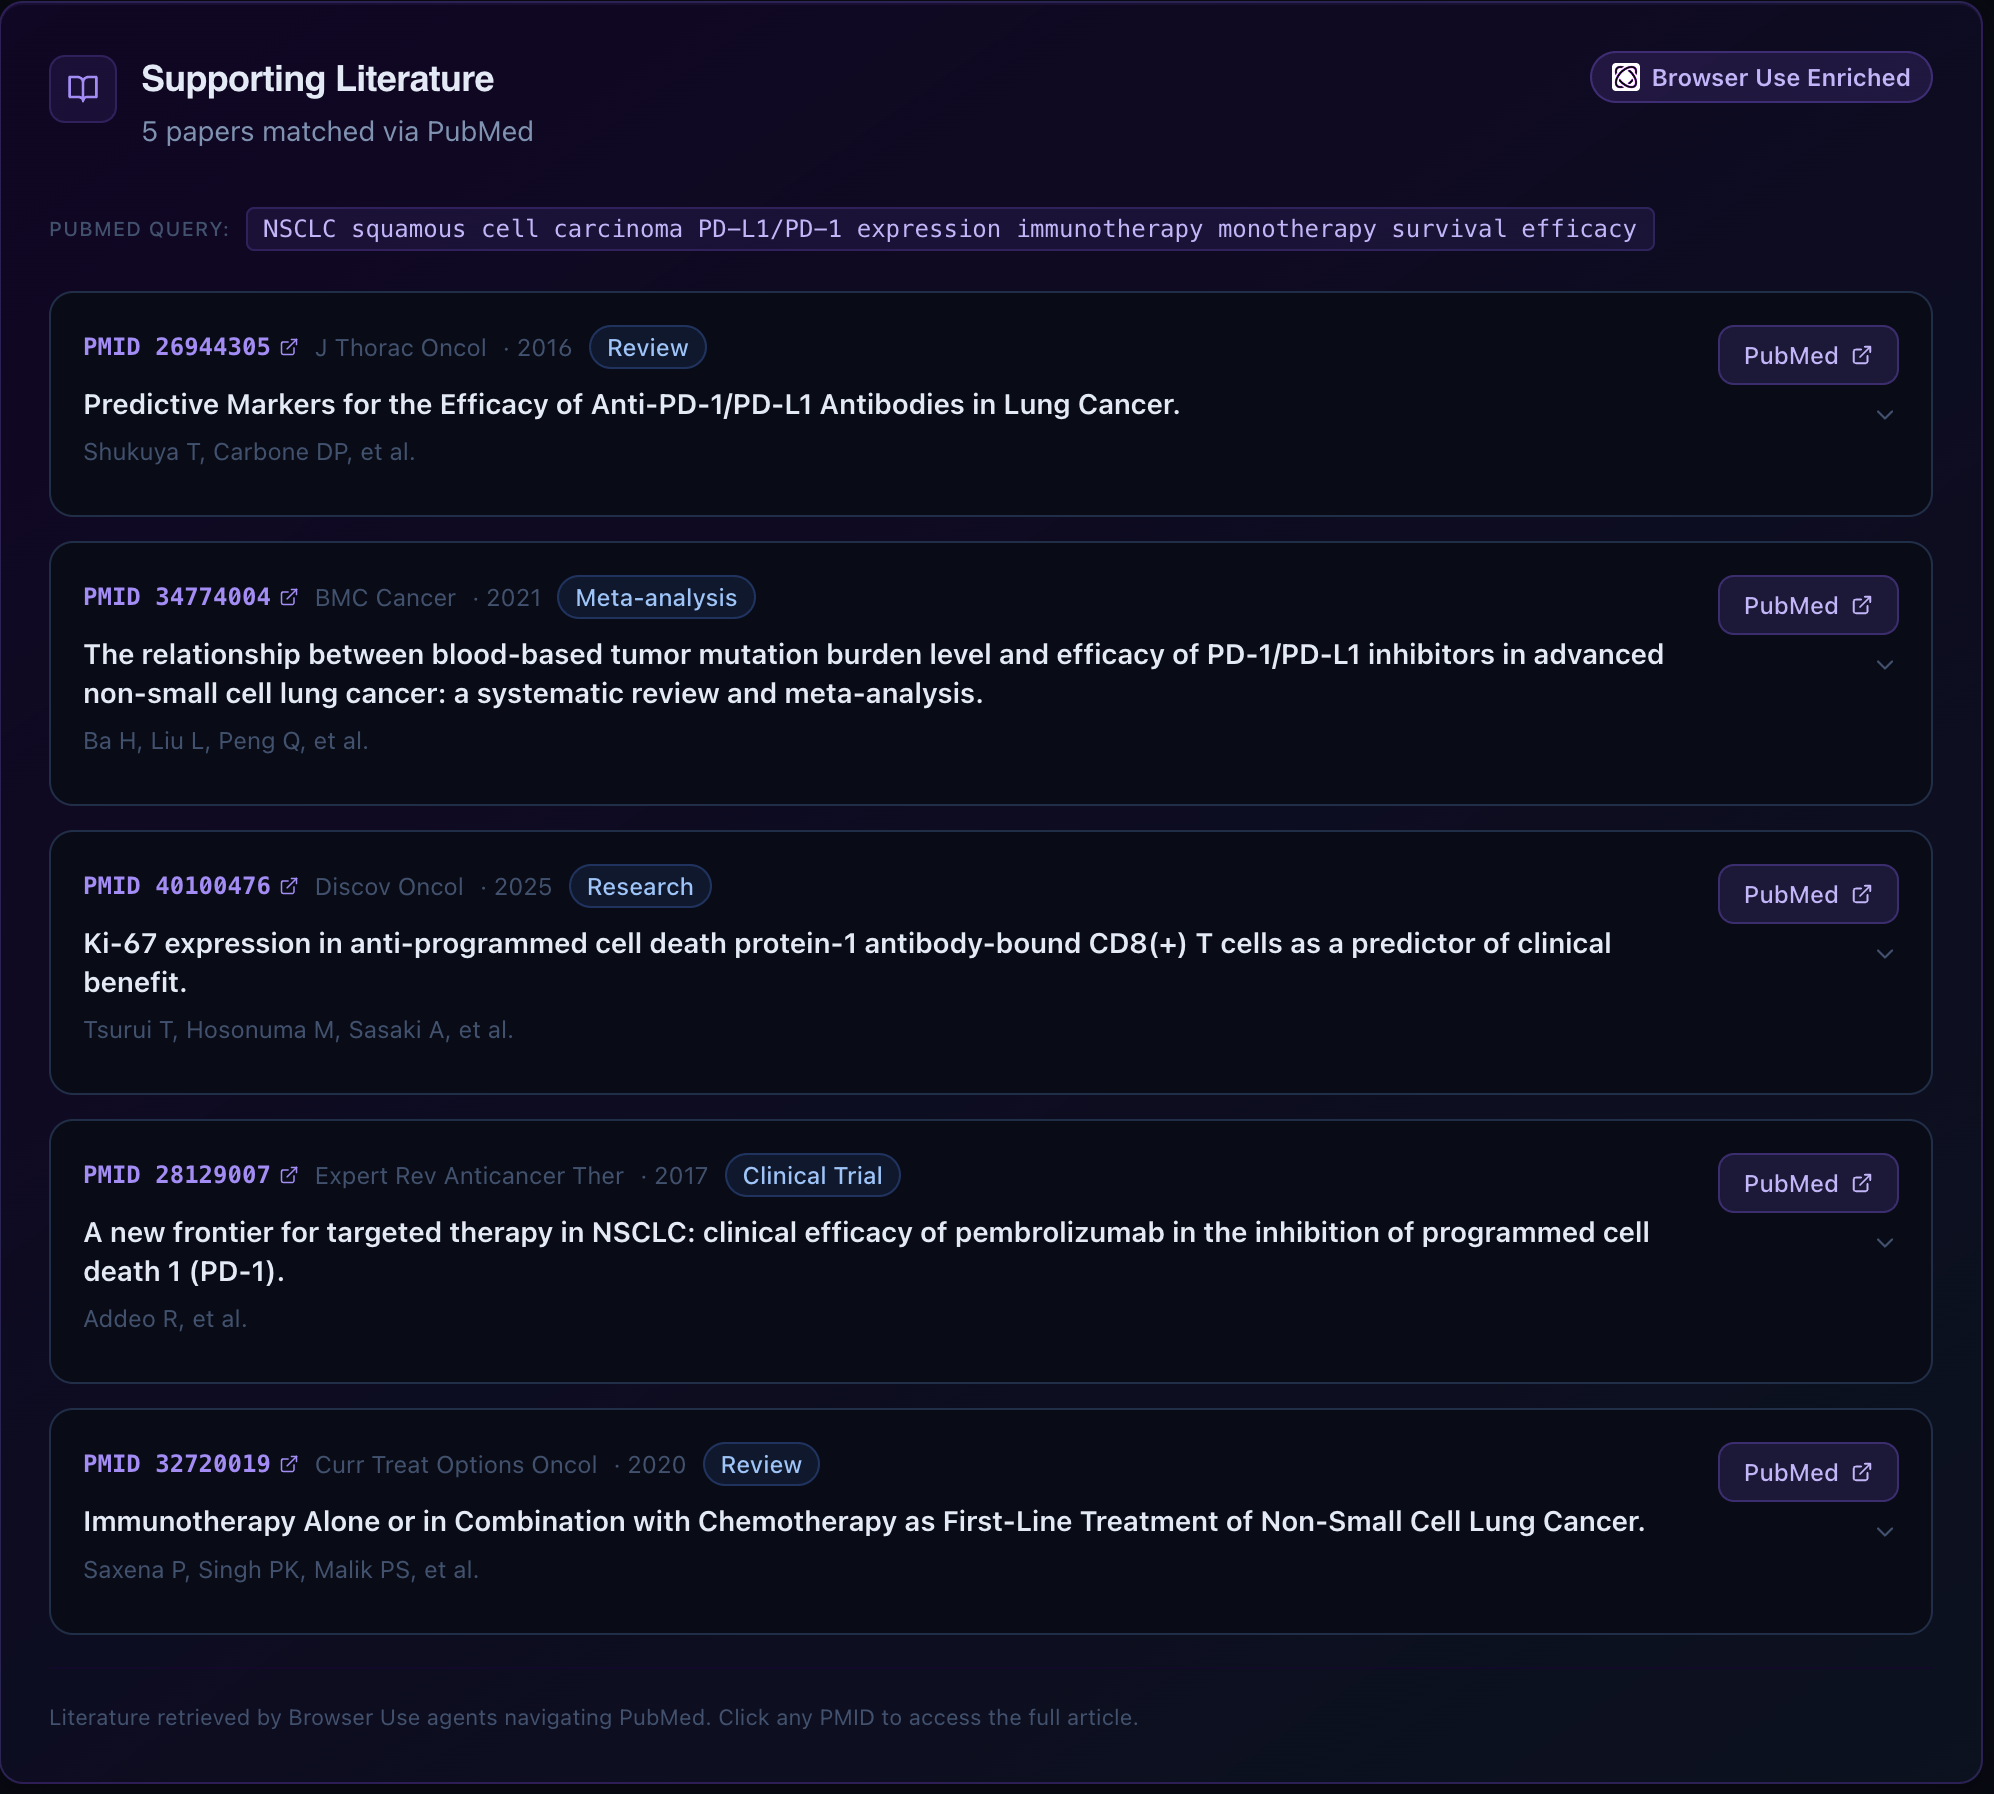The image size is (1994, 1794).
Task: Click the PubMed query text box
Action: pos(949,229)
